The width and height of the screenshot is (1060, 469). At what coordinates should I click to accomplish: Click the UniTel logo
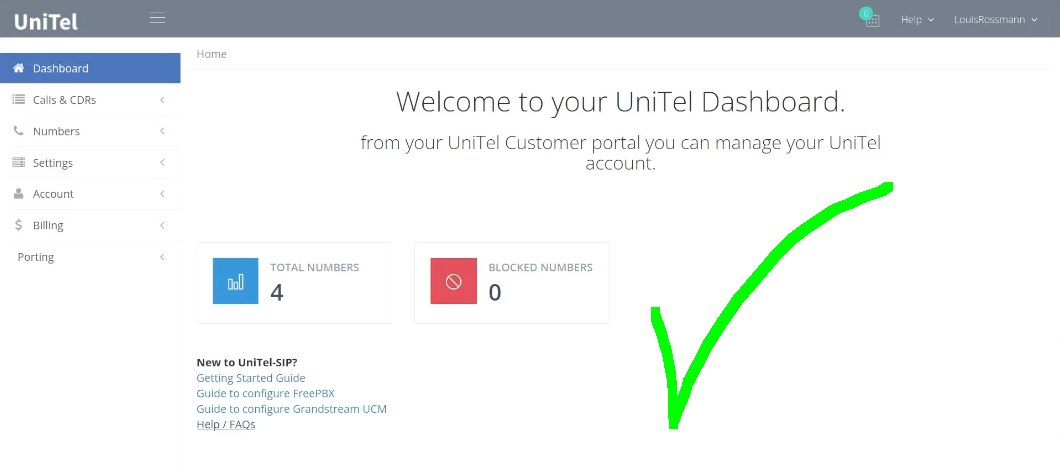(x=46, y=22)
